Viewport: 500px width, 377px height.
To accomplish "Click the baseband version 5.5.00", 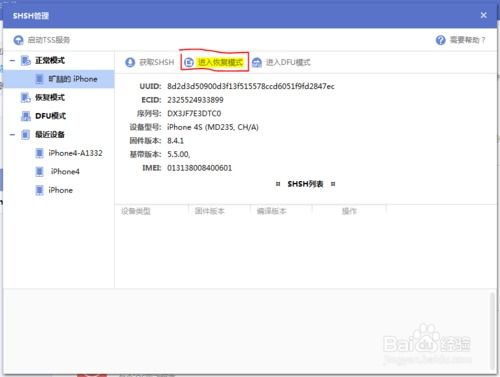I will coord(178,154).
